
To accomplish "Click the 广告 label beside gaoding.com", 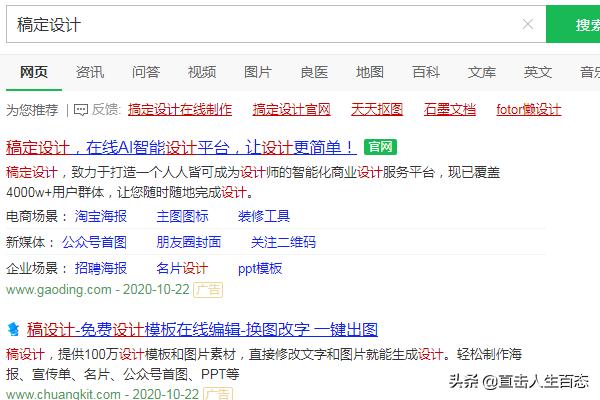I will (x=208, y=290).
